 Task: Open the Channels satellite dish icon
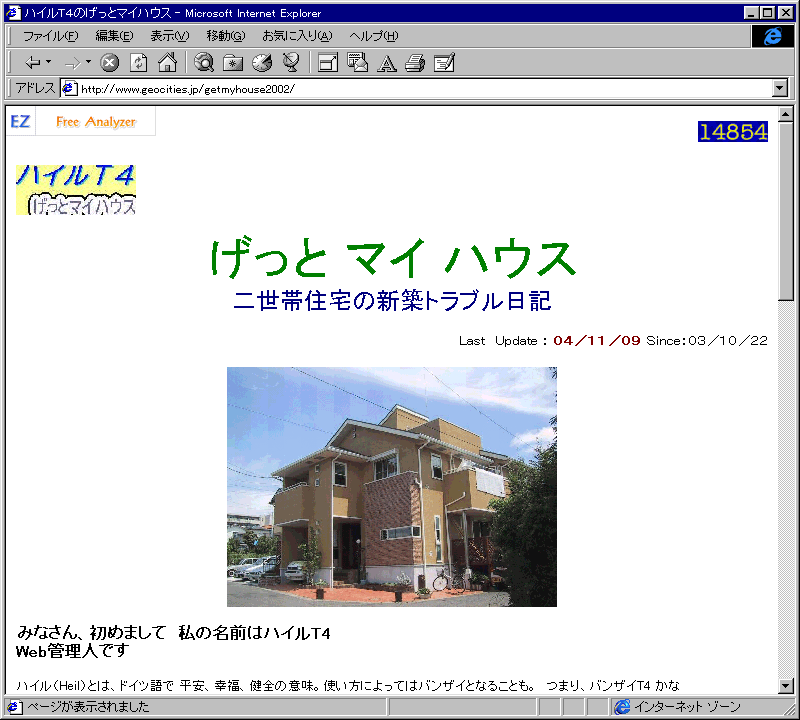tap(291, 63)
